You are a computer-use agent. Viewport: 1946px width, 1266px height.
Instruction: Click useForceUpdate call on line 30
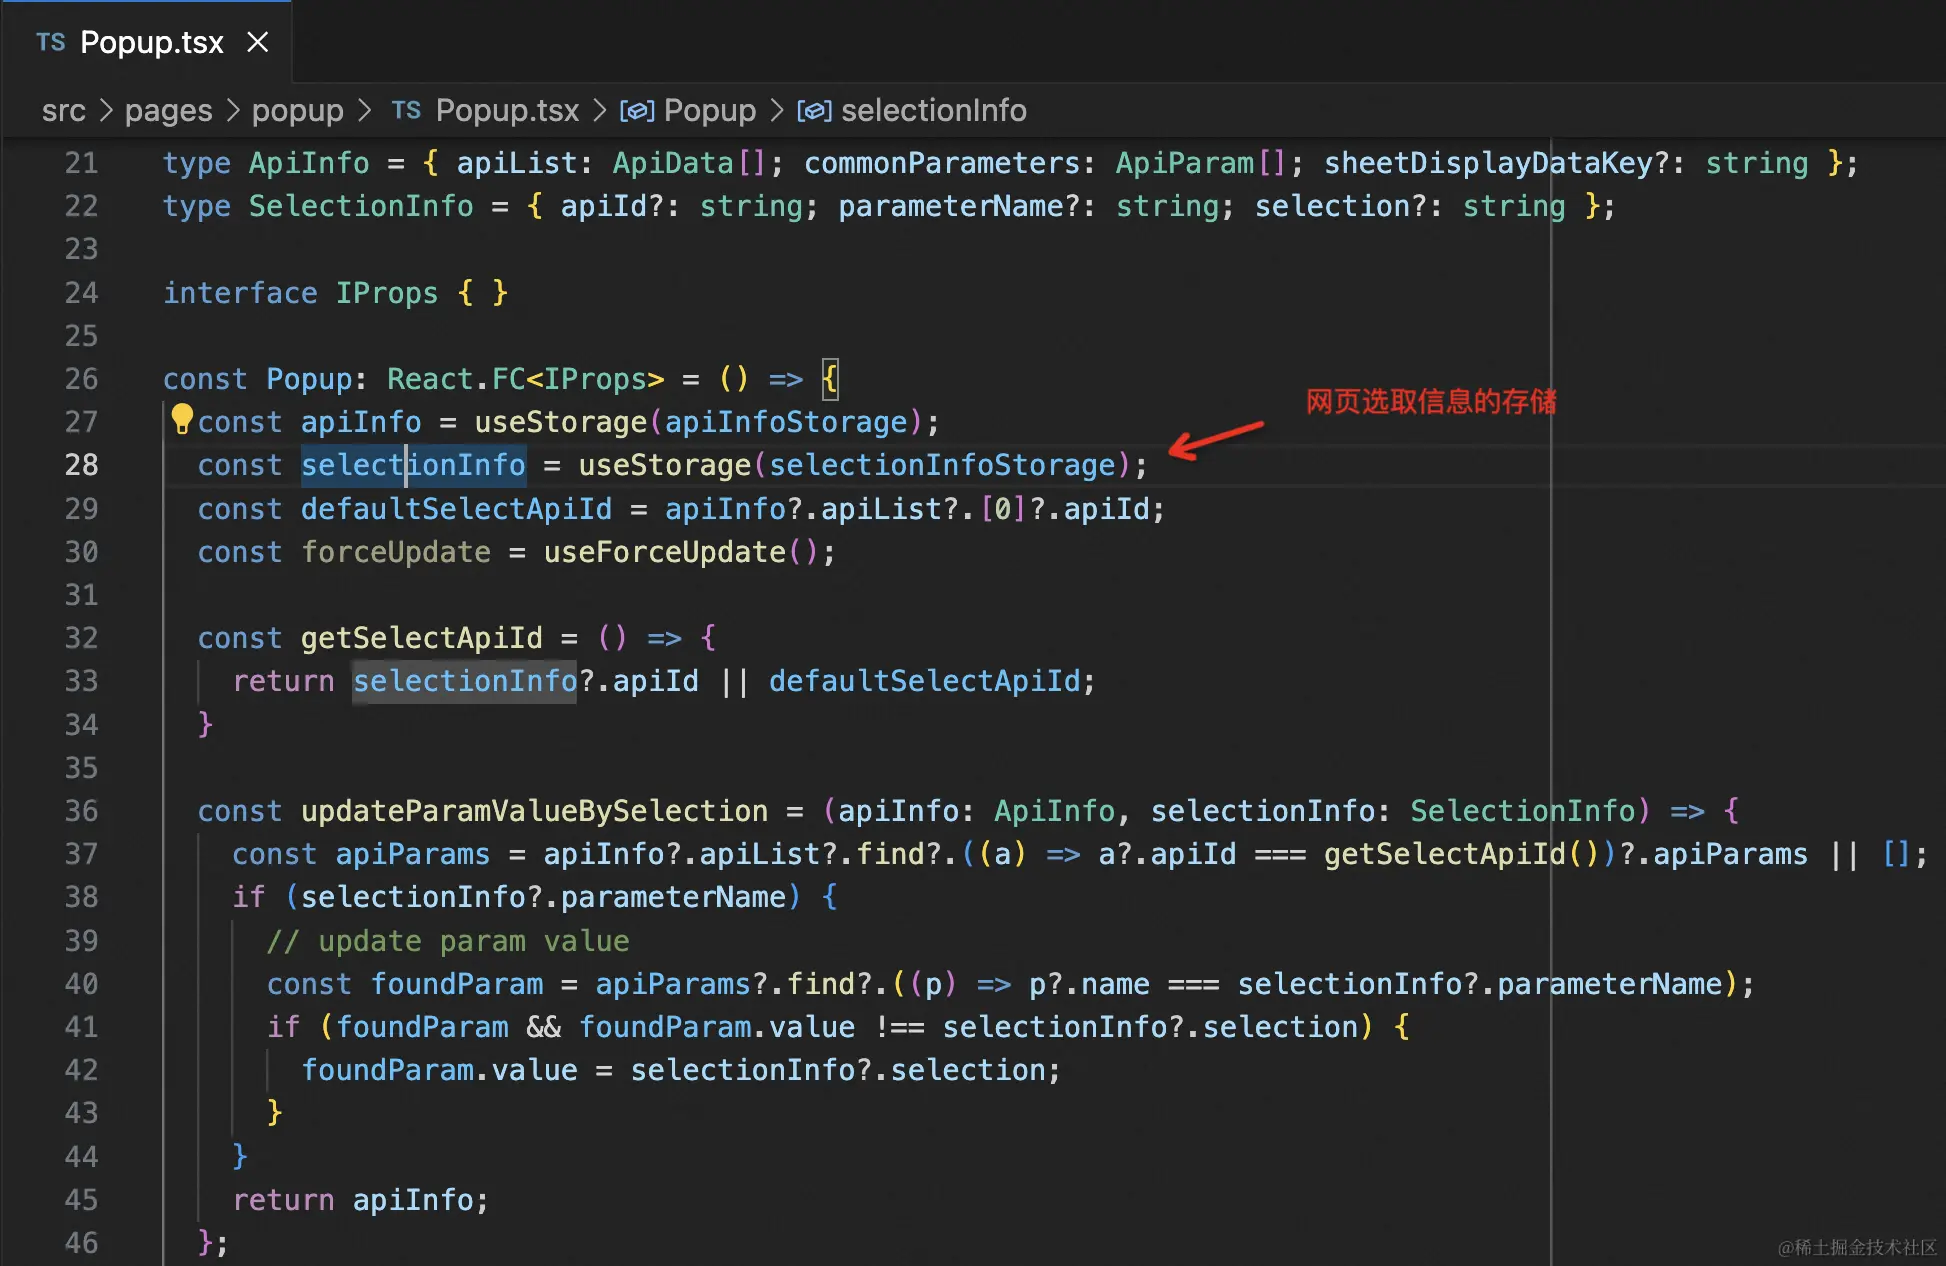click(664, 552)
